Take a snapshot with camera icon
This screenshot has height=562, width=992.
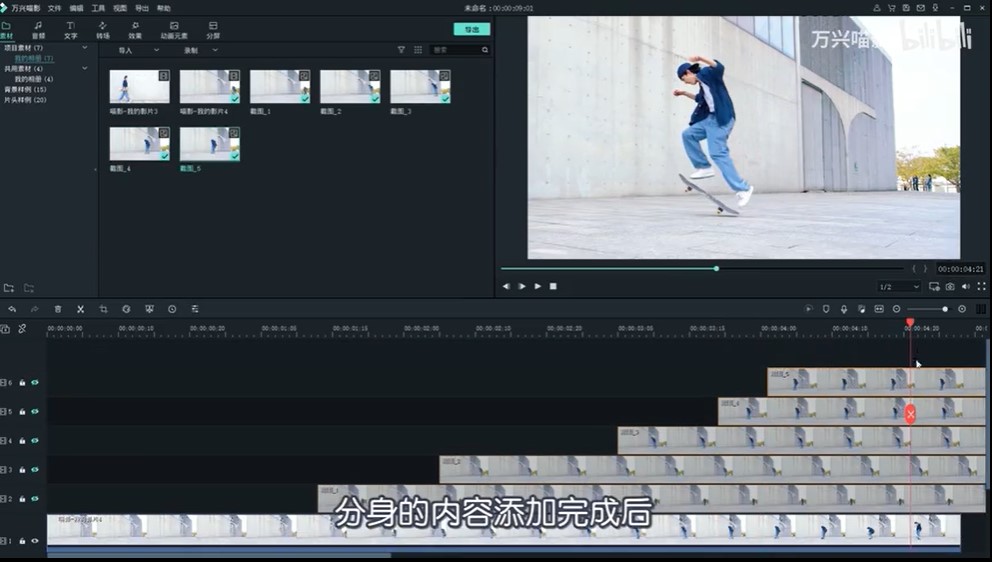[x=950, y=287]
